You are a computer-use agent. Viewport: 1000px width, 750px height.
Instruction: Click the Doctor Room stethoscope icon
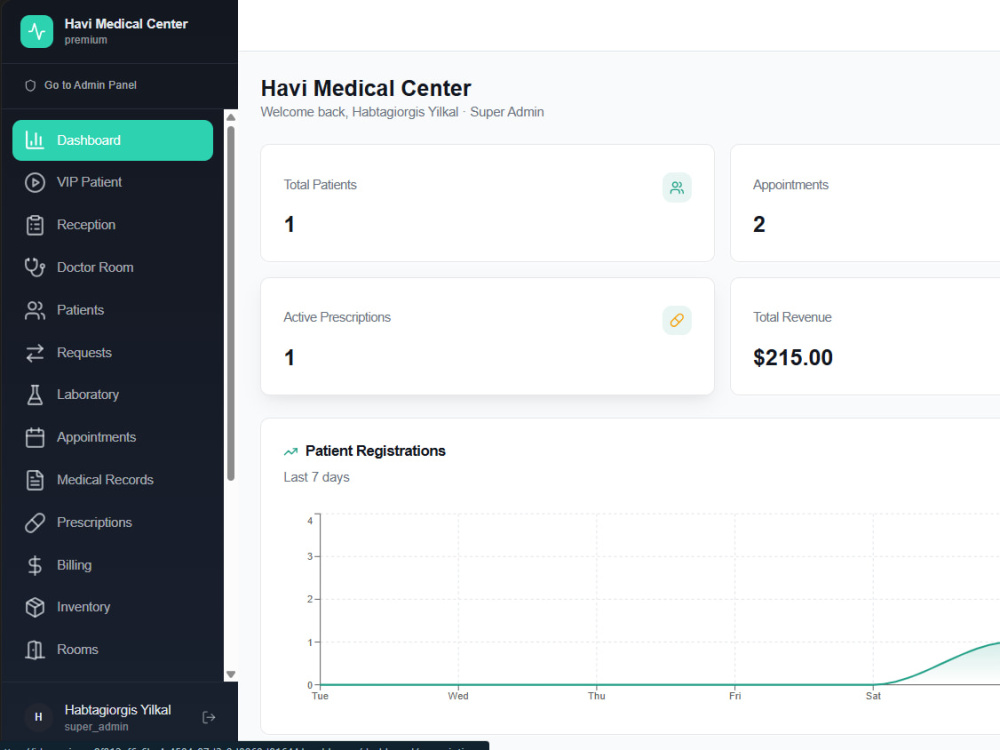click(34, 267)
